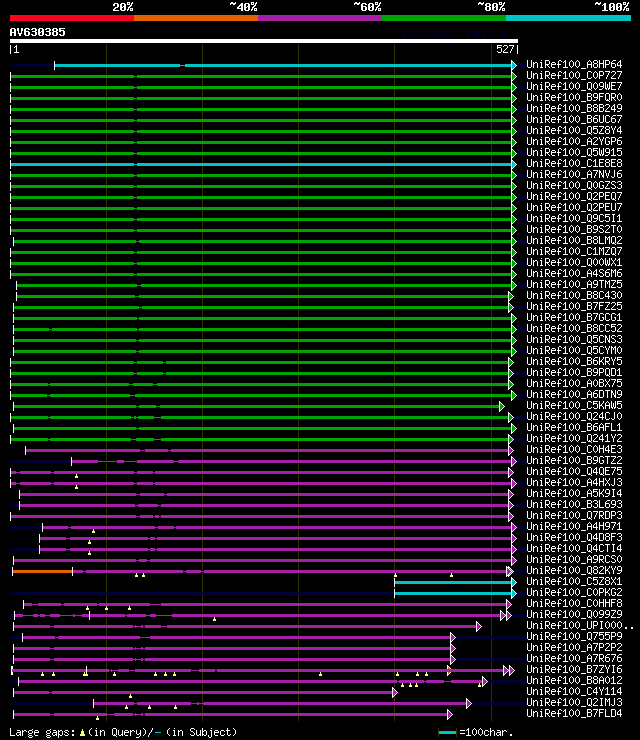Screen dimensions: 640x740
Task: Click label UniRef100_A4S6M6
Action: [574, 273]
